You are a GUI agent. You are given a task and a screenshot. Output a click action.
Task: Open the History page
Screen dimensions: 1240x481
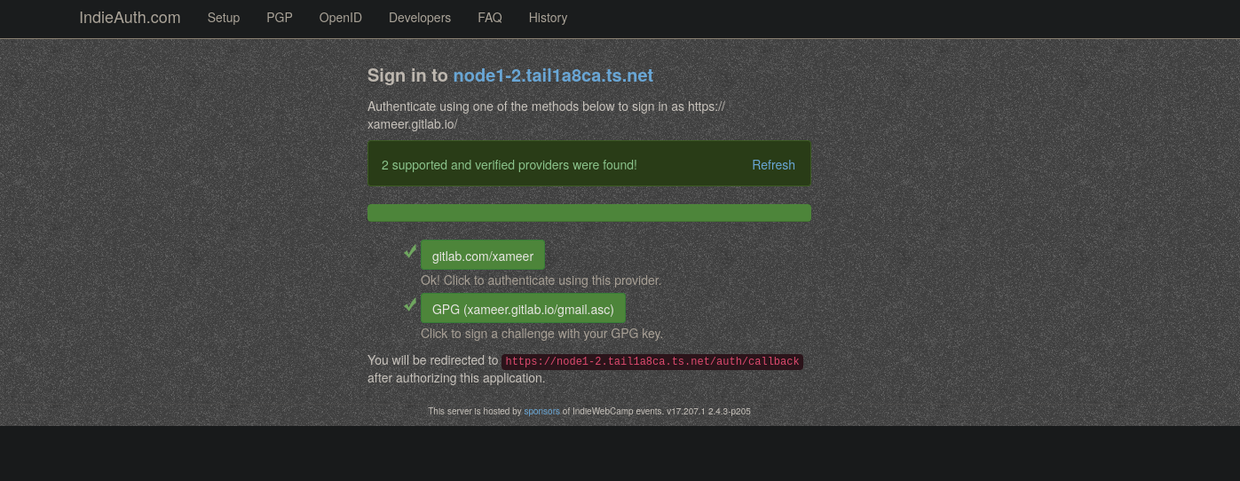pos(547,18)
